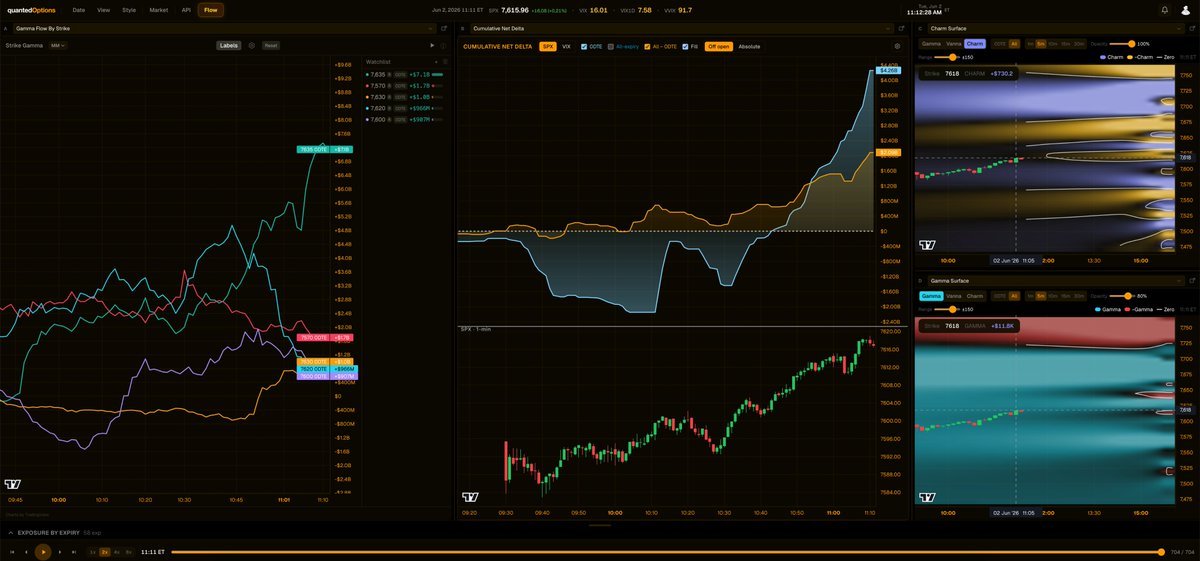Toggle the Labels button in Strike Gamma
Viewport: 1200px width, 561px height.
(x=229, y=45)
